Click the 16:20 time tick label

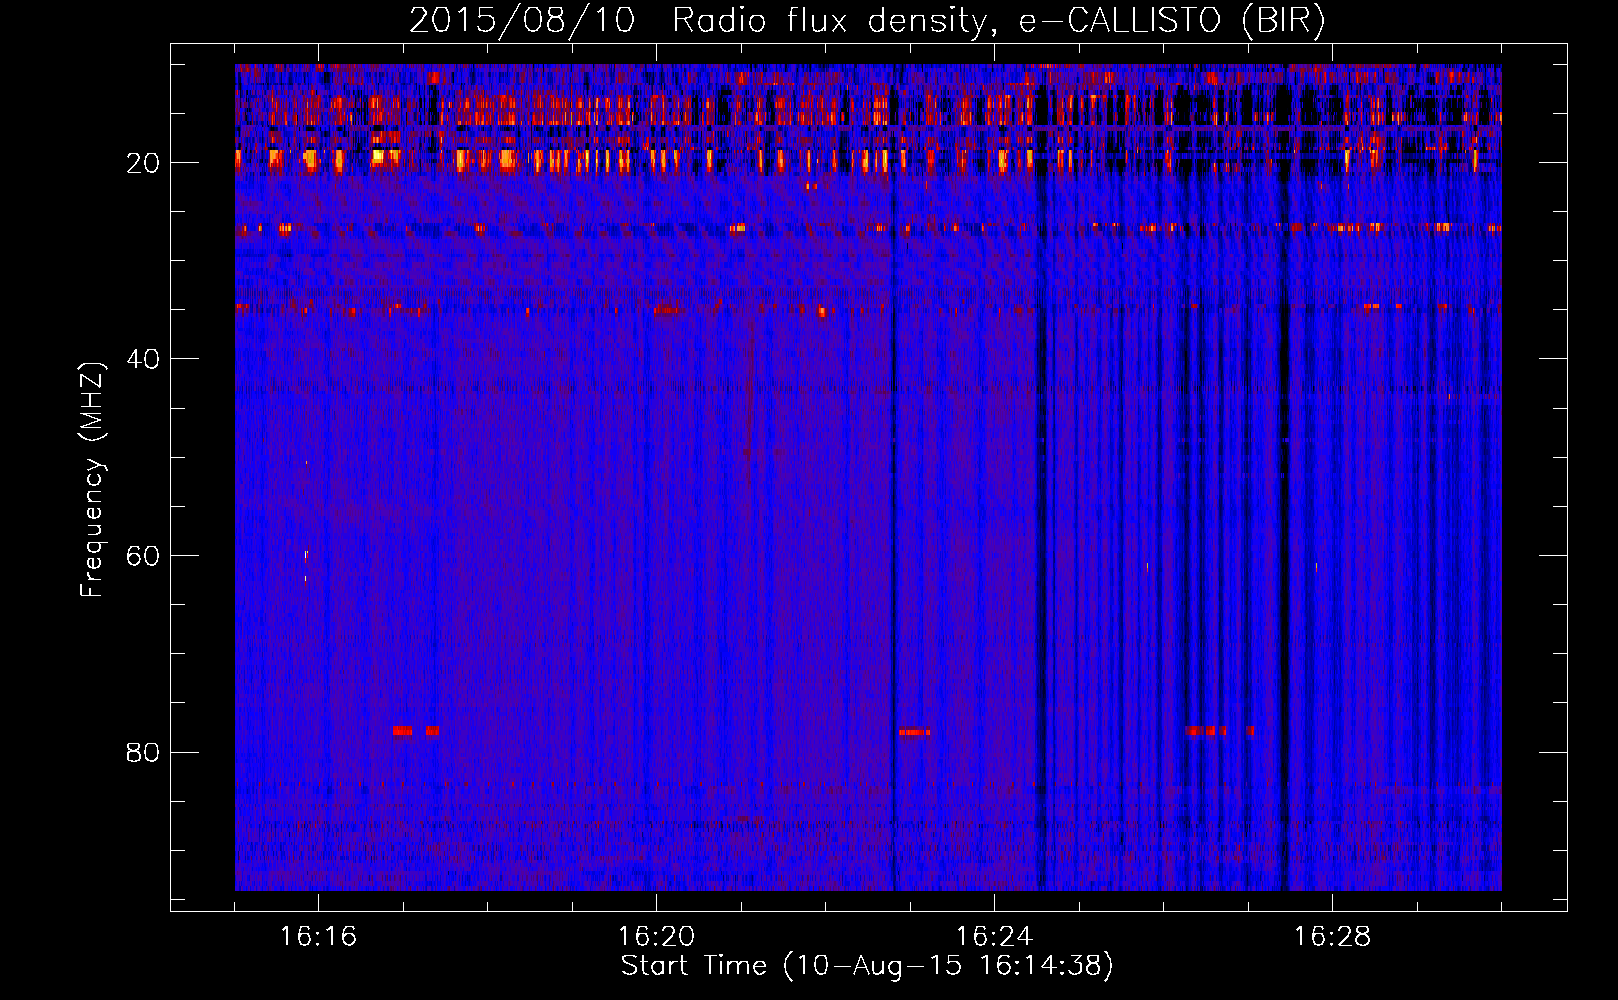click(656, 937)
